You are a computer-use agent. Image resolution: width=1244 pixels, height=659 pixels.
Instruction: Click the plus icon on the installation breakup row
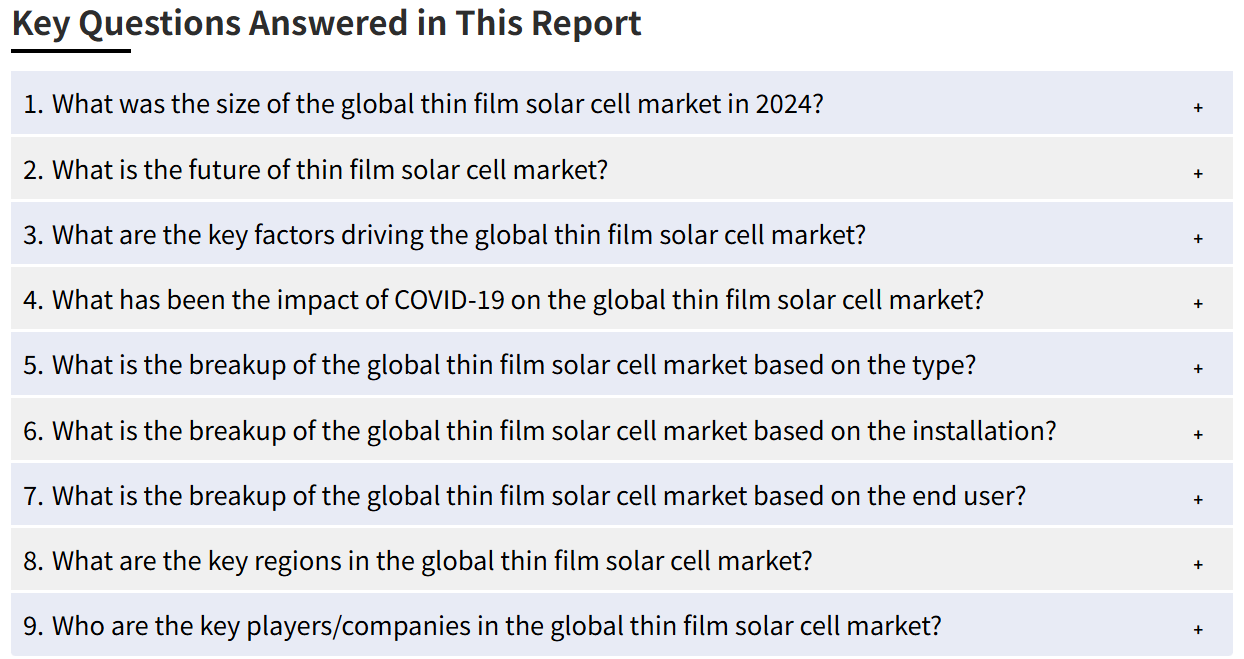point(1197,434)
